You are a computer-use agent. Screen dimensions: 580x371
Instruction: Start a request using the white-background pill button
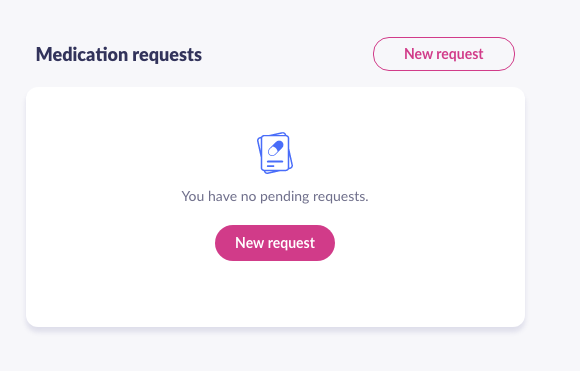[444, 54]
